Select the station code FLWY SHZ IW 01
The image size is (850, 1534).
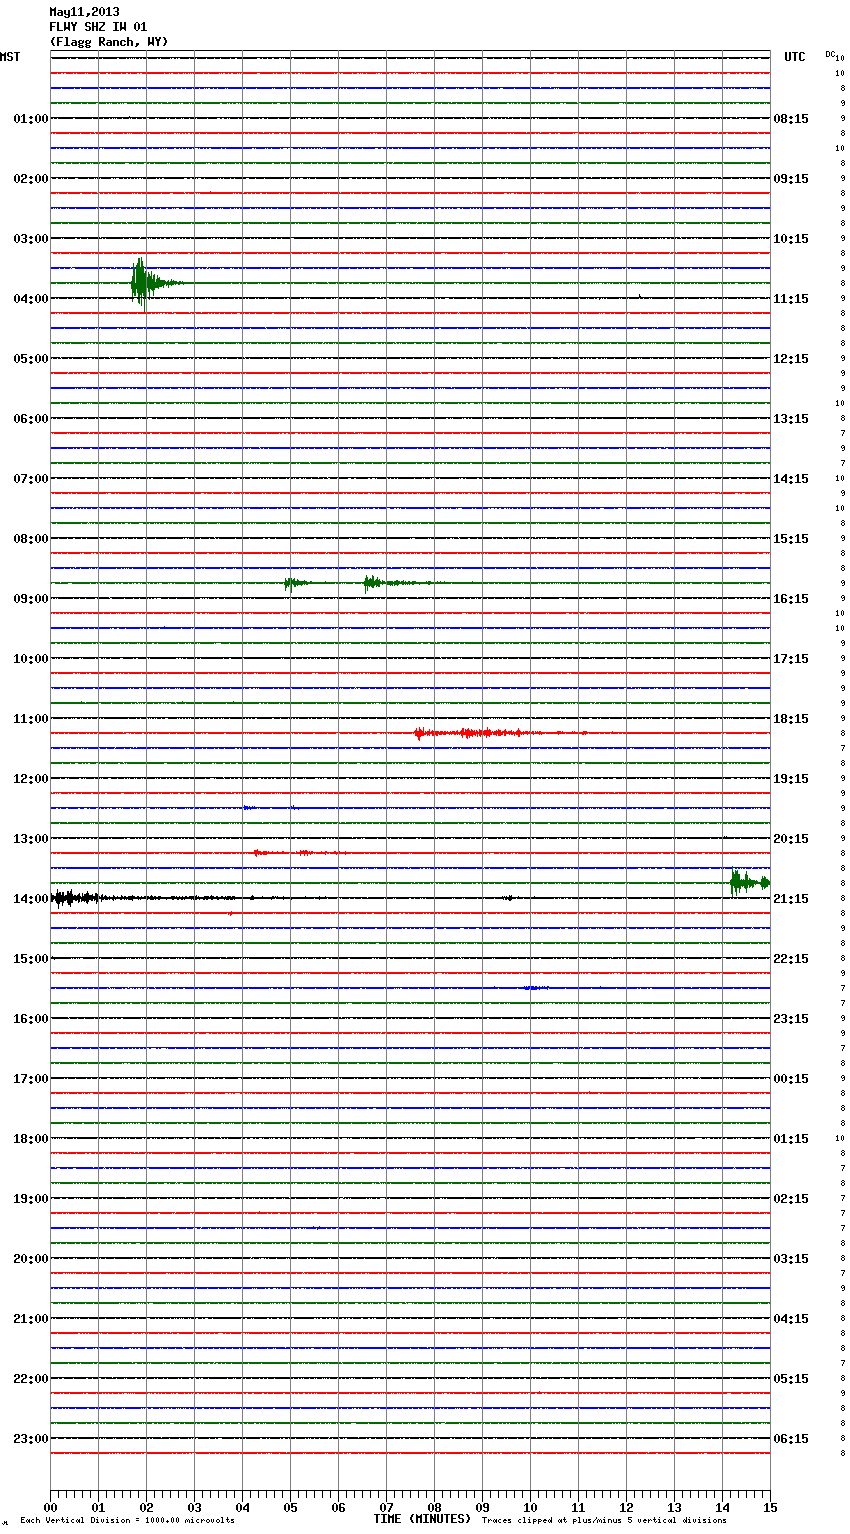click(x=98, y=27)
